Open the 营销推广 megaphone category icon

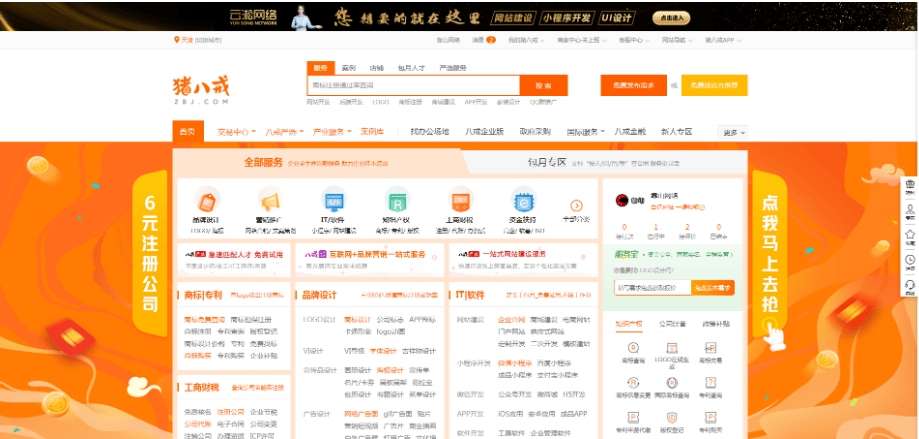(x=269, y=199)
